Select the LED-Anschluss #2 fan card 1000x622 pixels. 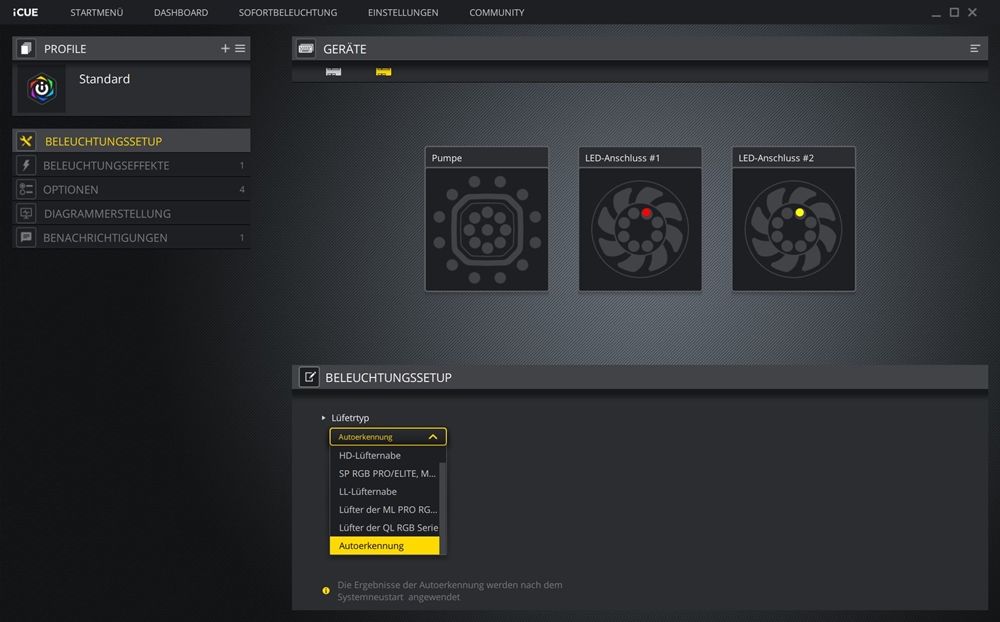[x=793, y=219]
